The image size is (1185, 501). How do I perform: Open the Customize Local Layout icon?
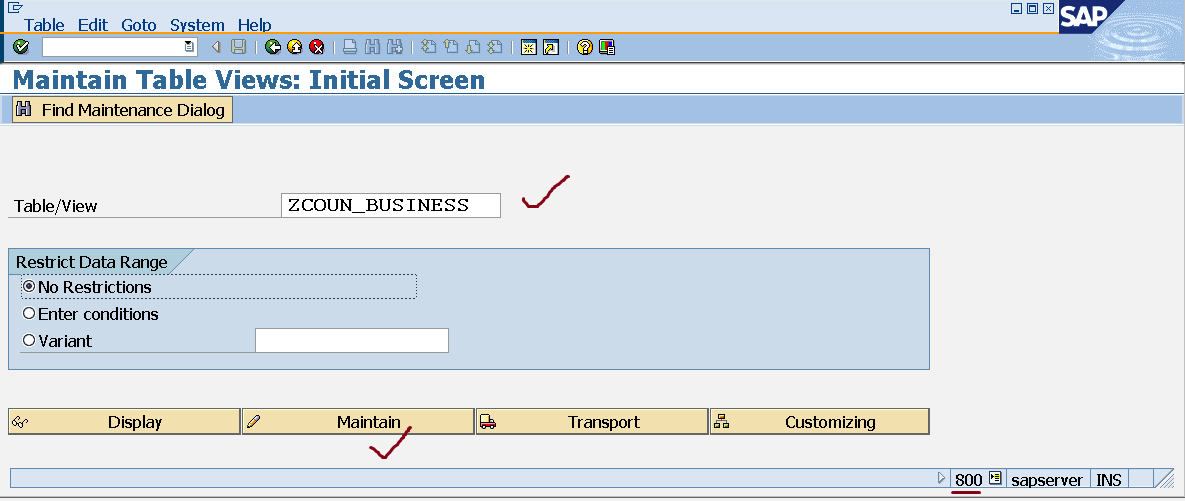point(607,48)
